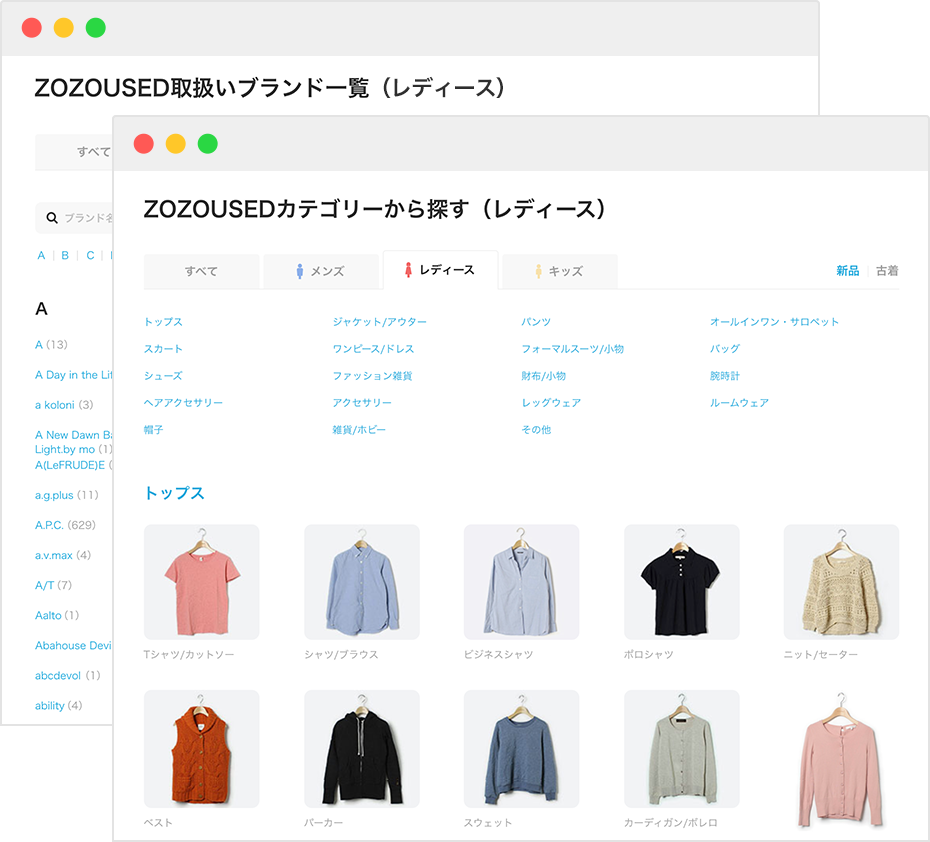The width and height of the screenshot is (930, 842).
Task: Open the A.P.C. (629) brand link
Action: [65, 525]
